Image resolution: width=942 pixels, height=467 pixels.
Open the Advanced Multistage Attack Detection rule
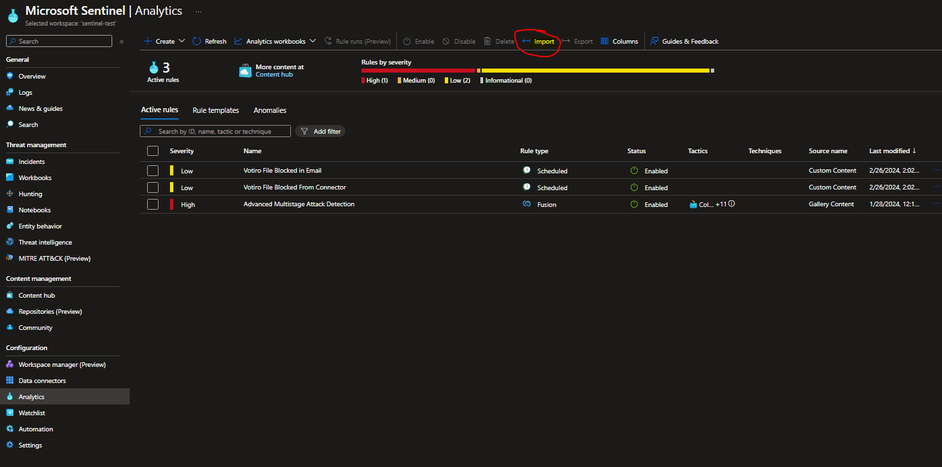pyautogui.click(x=299, y=204)
